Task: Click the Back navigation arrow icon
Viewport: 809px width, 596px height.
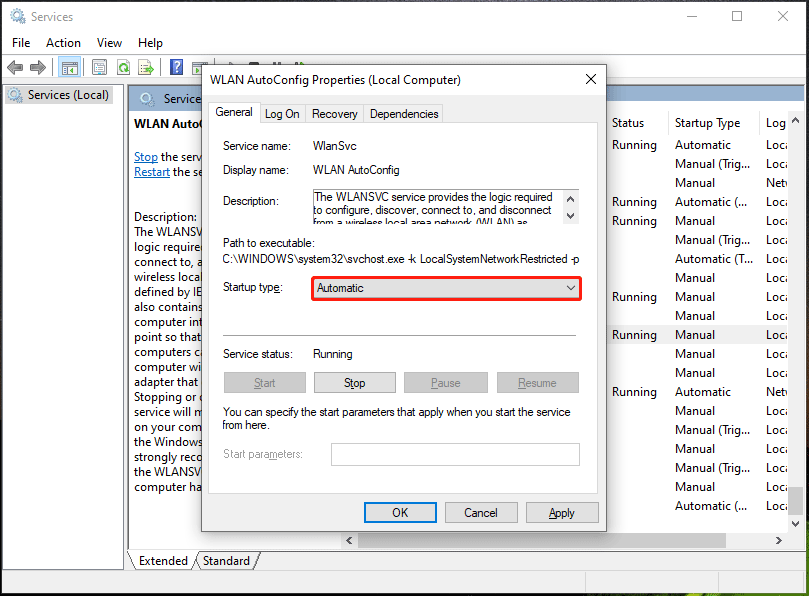Action: pyautogui.click(x=15, y=67)
